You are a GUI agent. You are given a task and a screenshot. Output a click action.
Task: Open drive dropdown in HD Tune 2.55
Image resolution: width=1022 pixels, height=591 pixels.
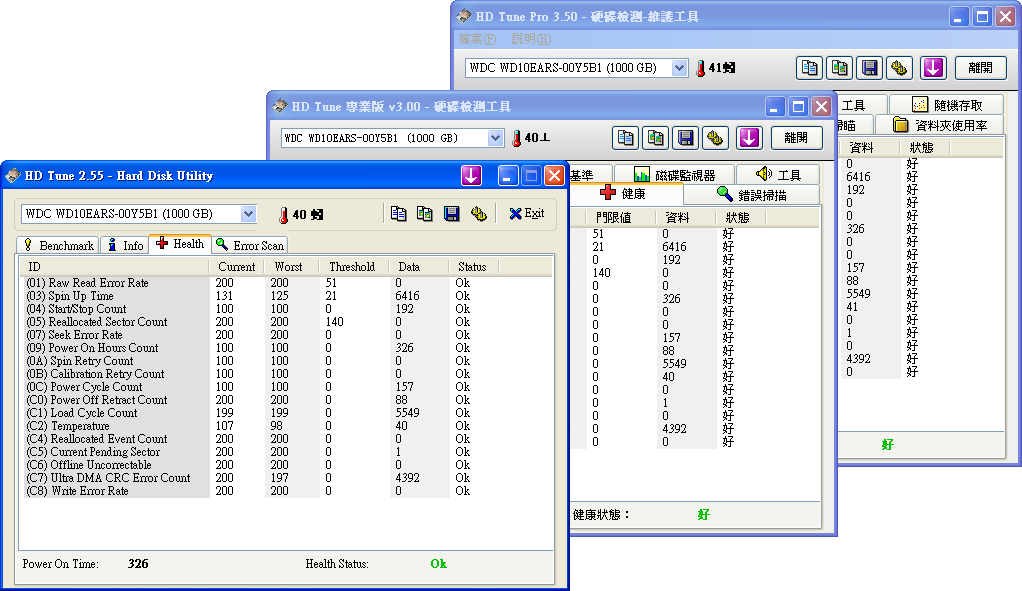248,214
